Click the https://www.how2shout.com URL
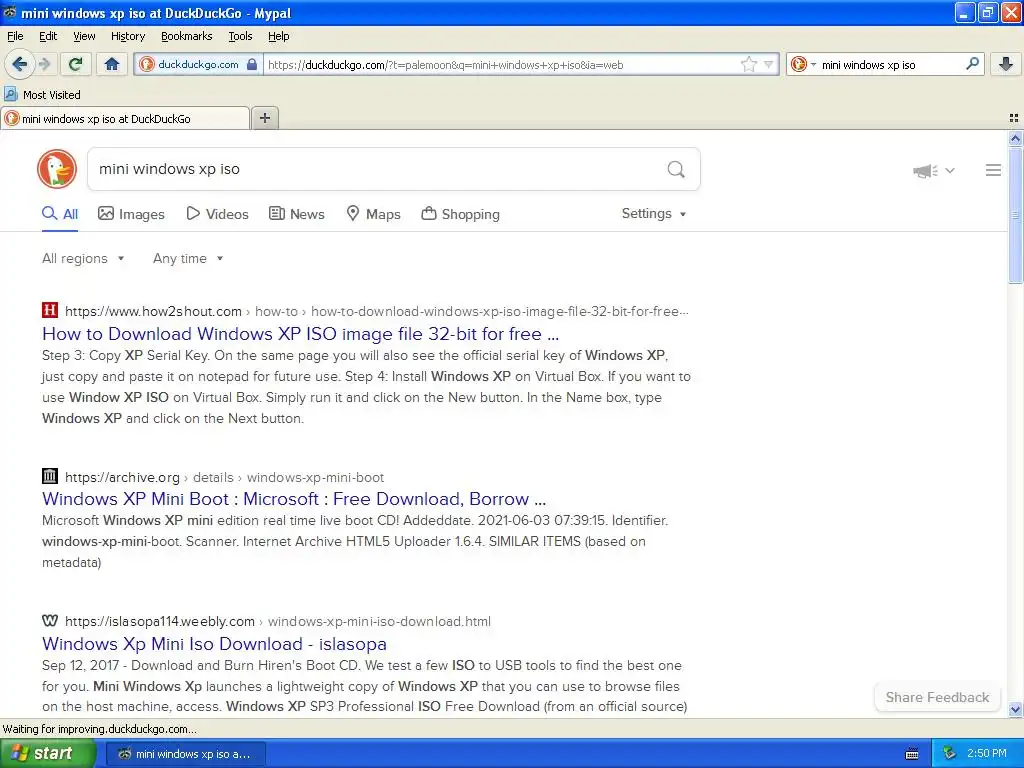Viewport: 1024px width, 768px height. [x=153, y=312]
